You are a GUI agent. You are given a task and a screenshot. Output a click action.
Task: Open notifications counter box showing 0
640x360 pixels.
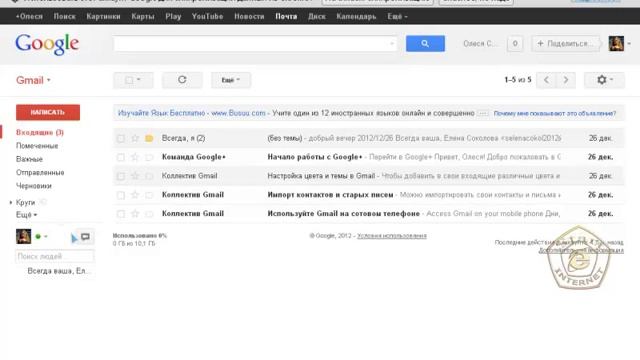pyautogui.click(x=515, y=44)
